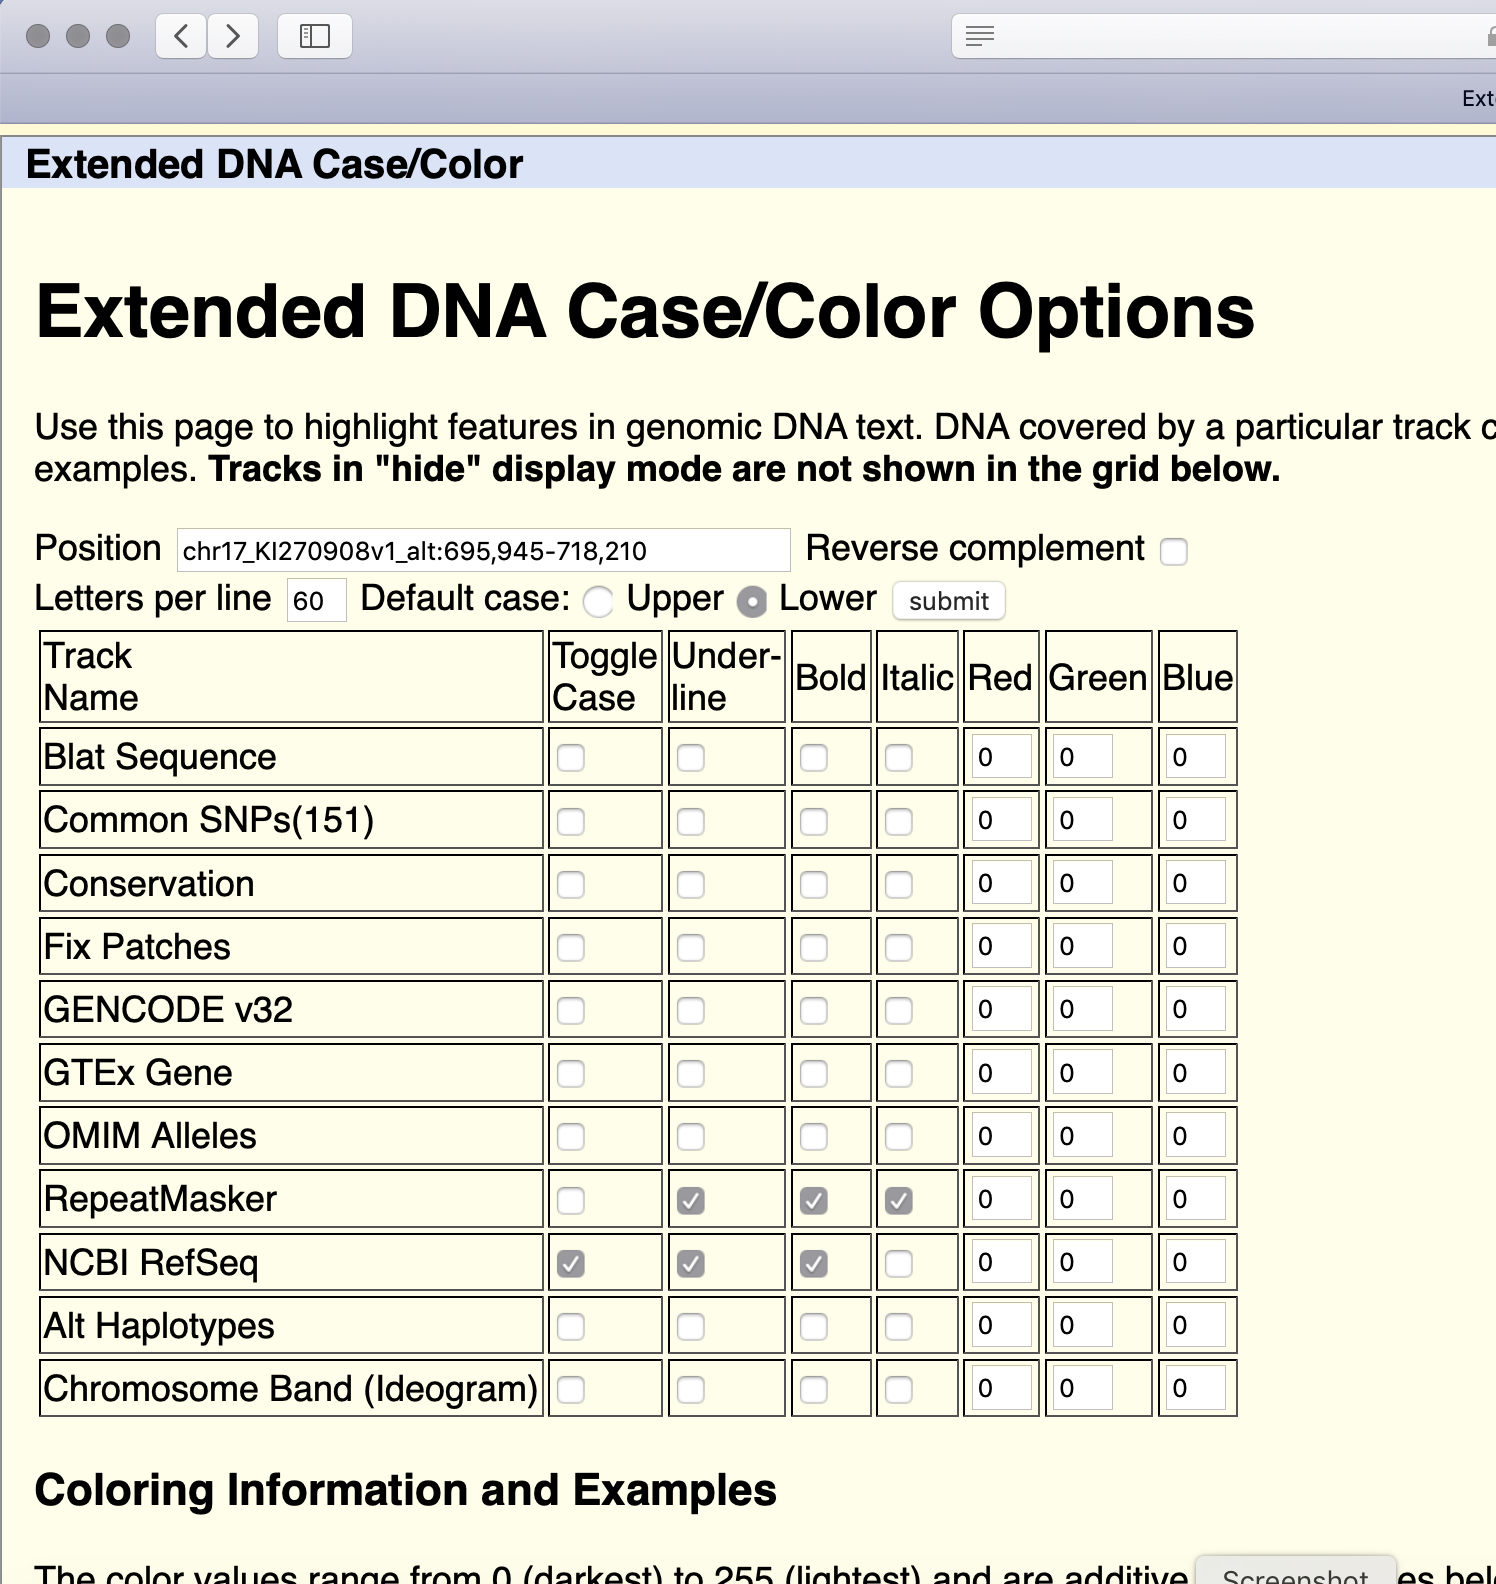1496x1584 pixels.
Task: Uncheck the RepeatMasker Italic checkbox
Action: 899,1200
